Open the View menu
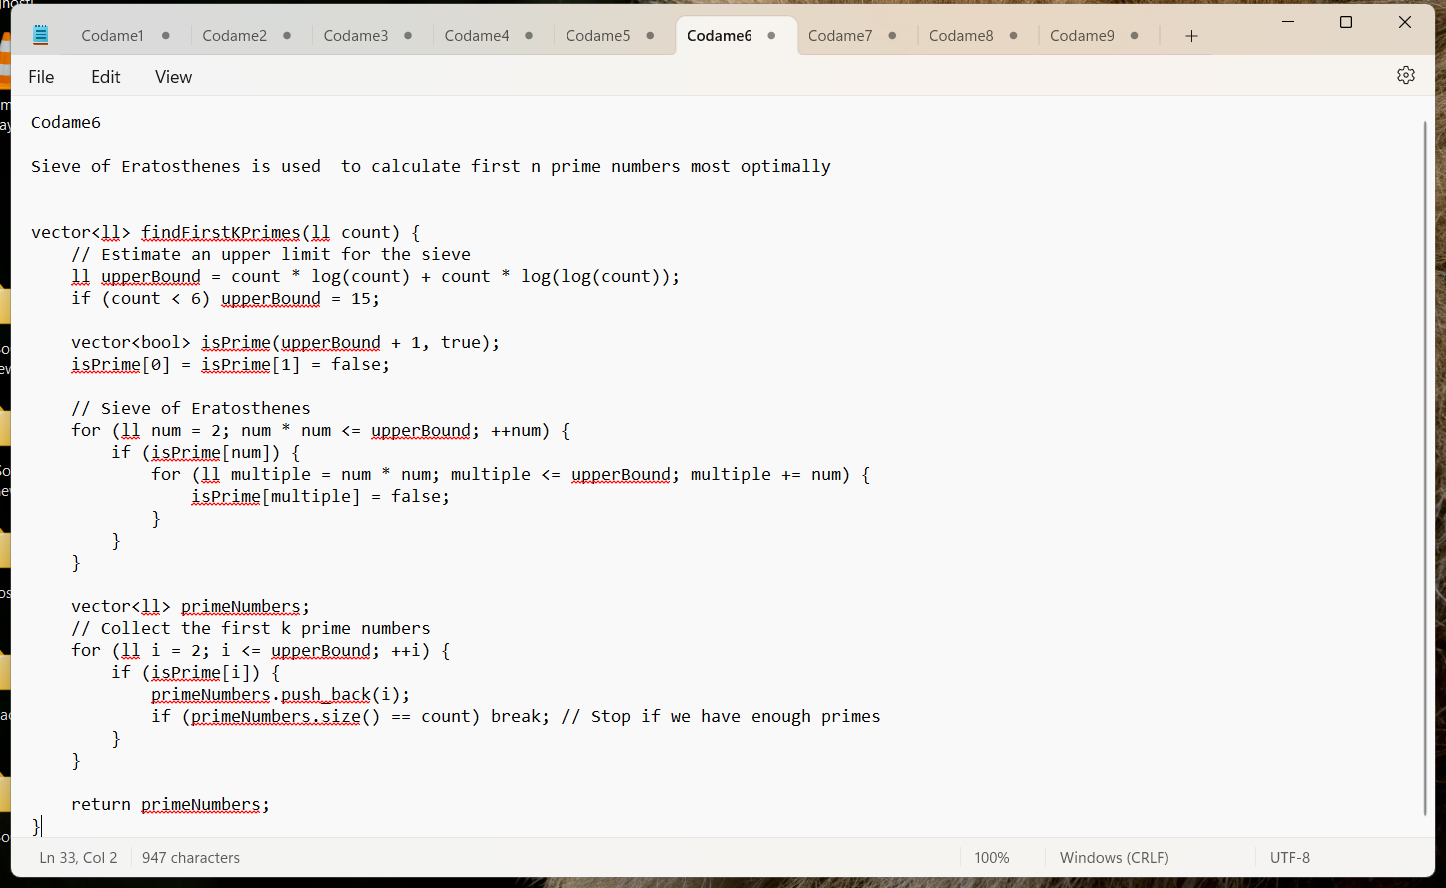1446x888 pixels. (x=173, y=77)
